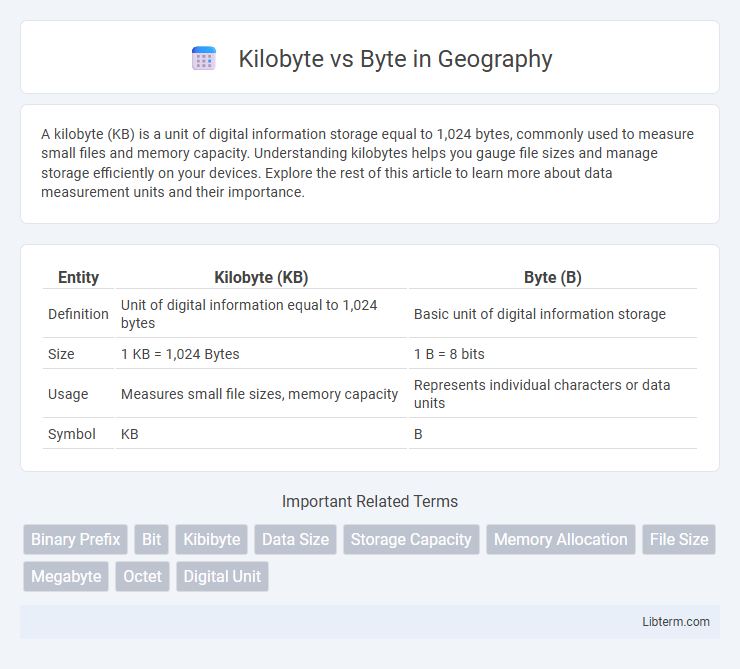
Task: Open the Data Size tag
Action: point(295,539)
